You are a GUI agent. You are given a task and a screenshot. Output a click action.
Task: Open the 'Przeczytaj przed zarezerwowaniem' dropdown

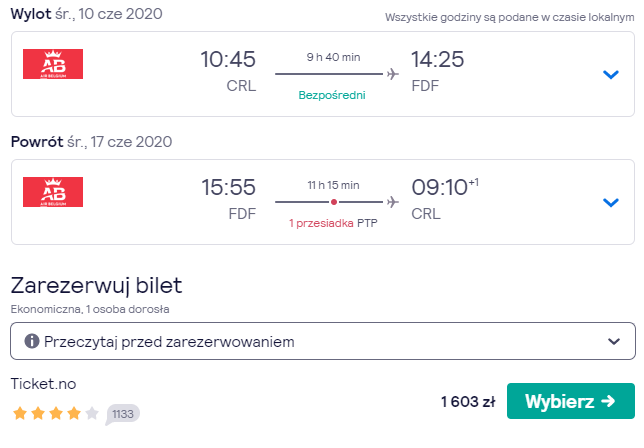[x=323, y=341]
